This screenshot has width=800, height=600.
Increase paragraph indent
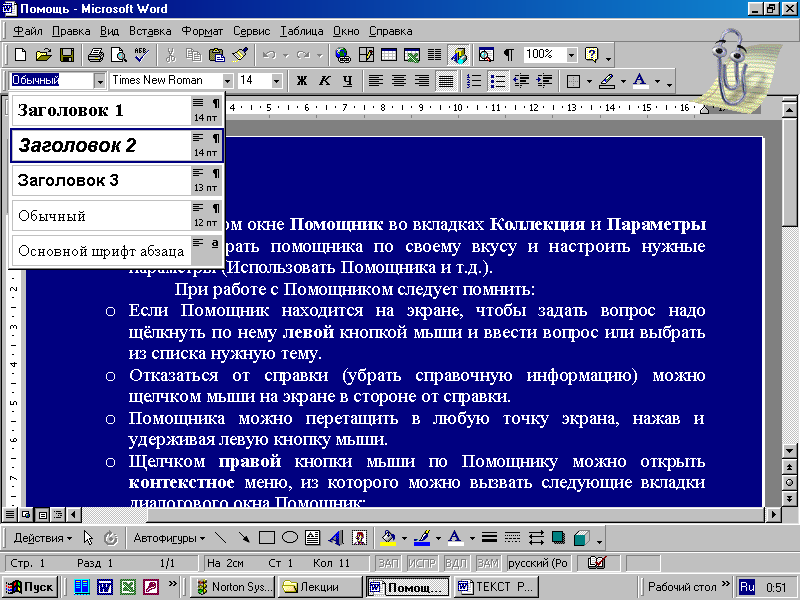point(544,81)
